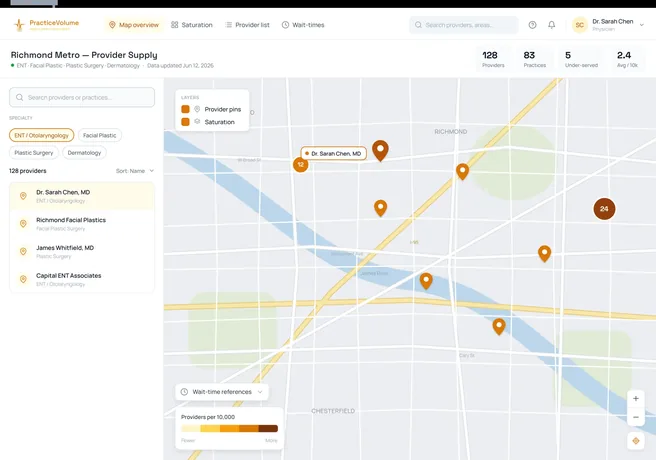The height and width of the screenshot is (460, 656).
Task: Click the pin icon beside James Whitfield, MD
Action: (23, 251)
